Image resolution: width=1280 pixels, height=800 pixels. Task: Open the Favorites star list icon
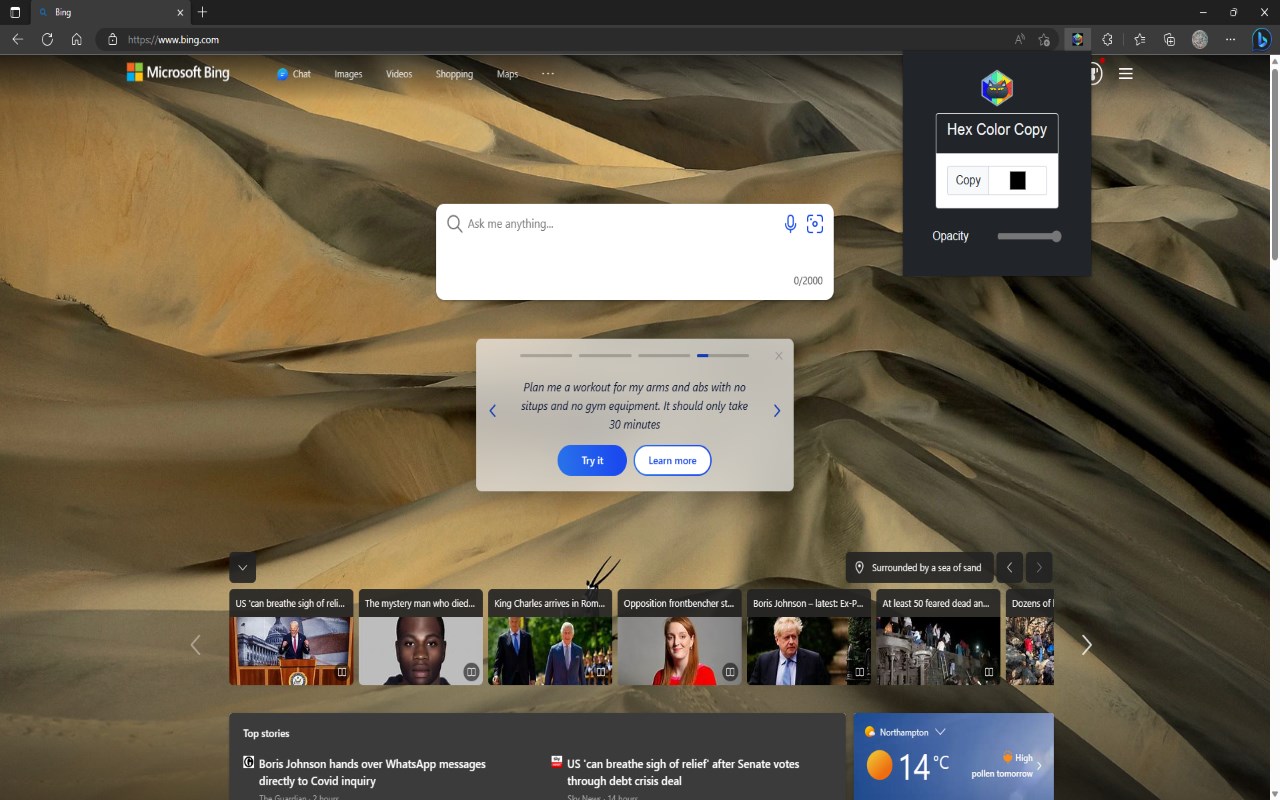pyautogui.click(x=1139, y=40)
